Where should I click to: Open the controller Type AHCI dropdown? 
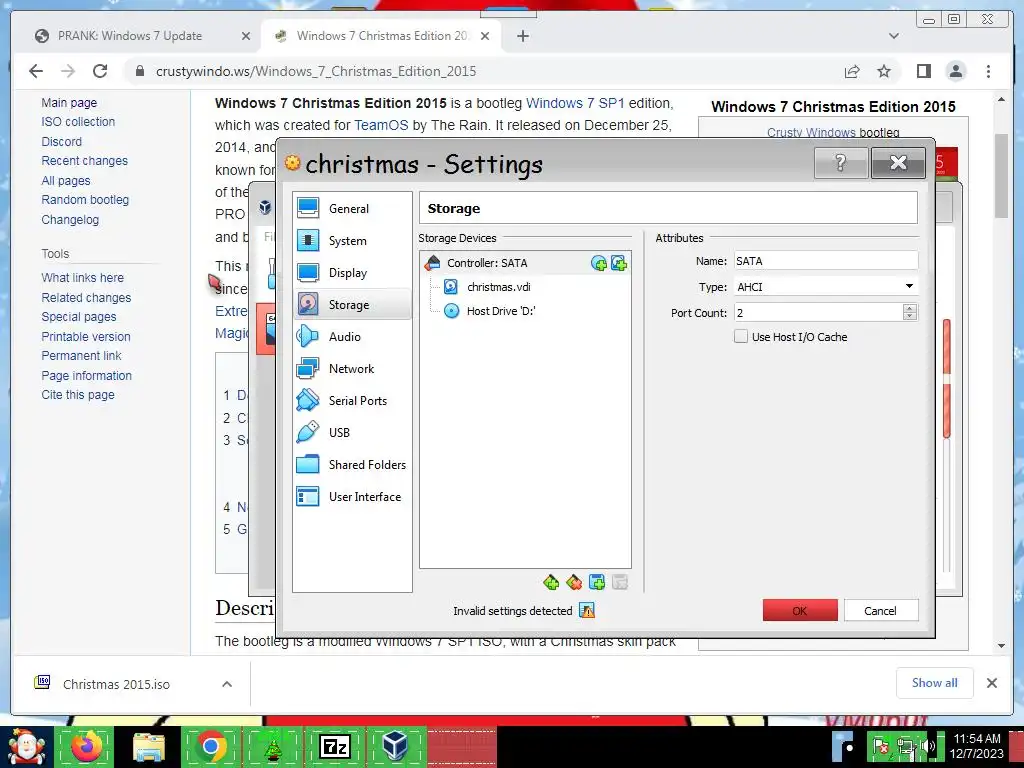pyautogui.click(x=825, y=287)
